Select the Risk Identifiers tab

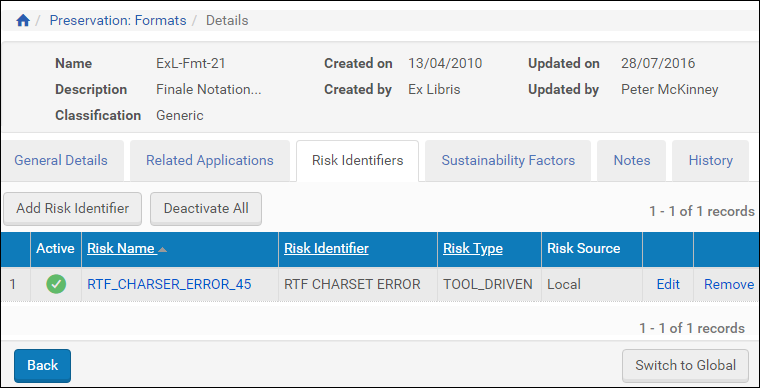point(358,160)
